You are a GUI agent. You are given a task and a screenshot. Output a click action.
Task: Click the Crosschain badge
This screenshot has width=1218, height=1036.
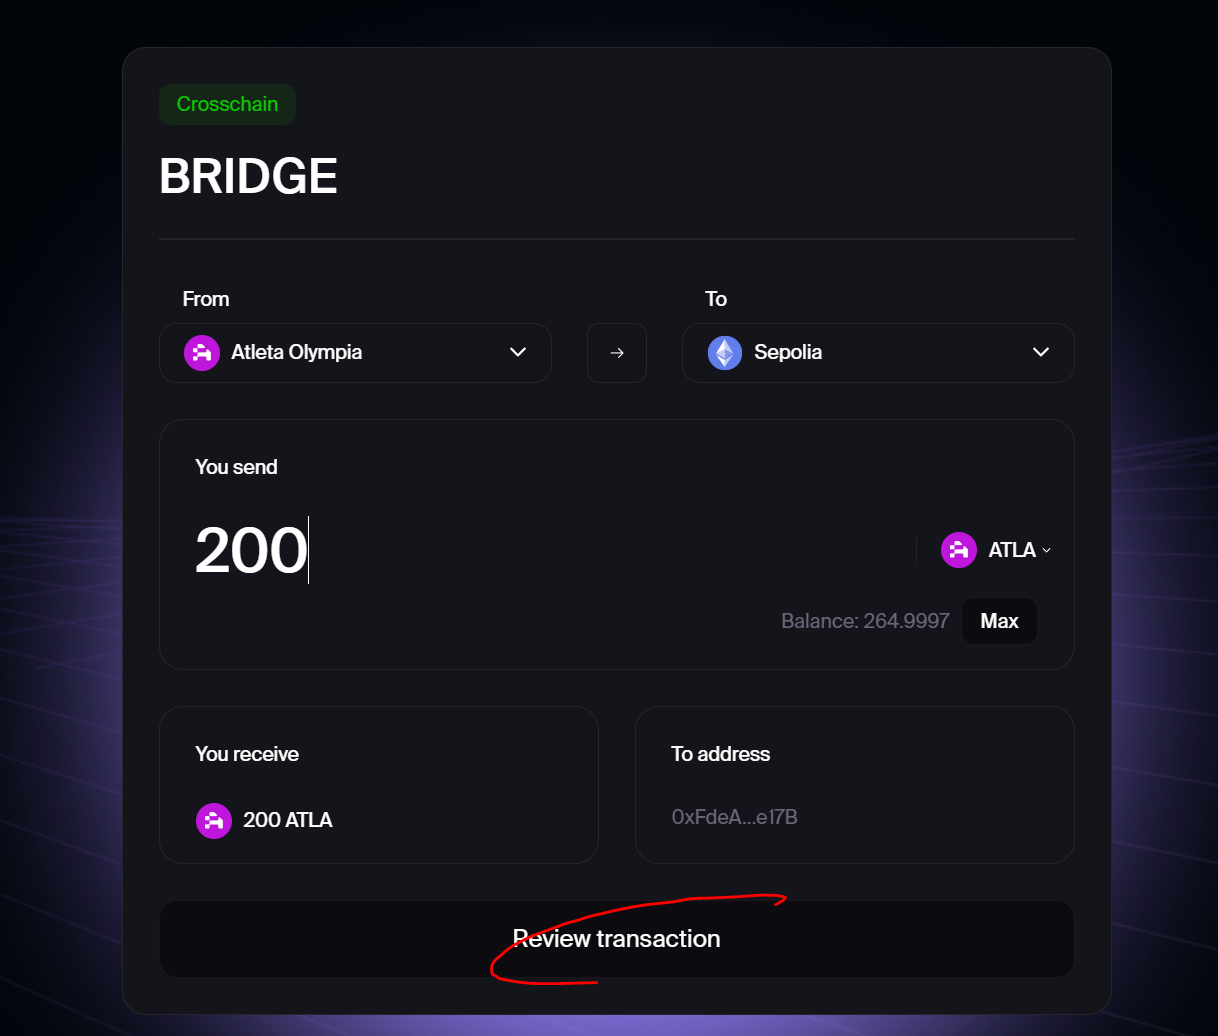(227, 104)
